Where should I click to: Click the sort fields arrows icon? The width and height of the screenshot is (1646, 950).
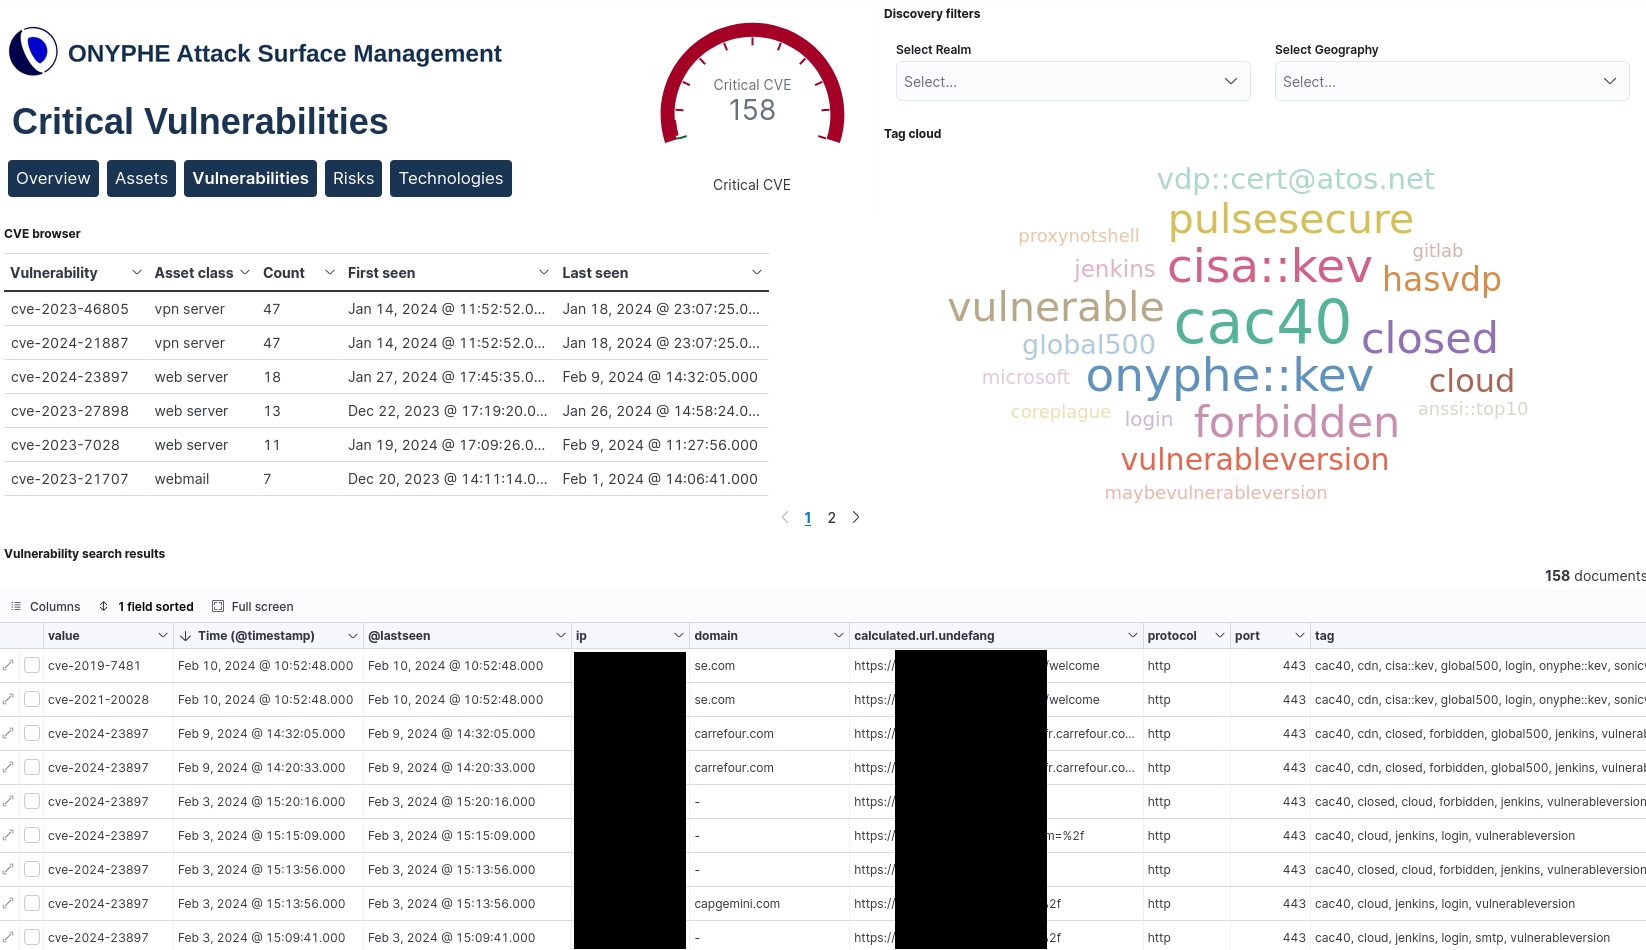coord(104,606)
